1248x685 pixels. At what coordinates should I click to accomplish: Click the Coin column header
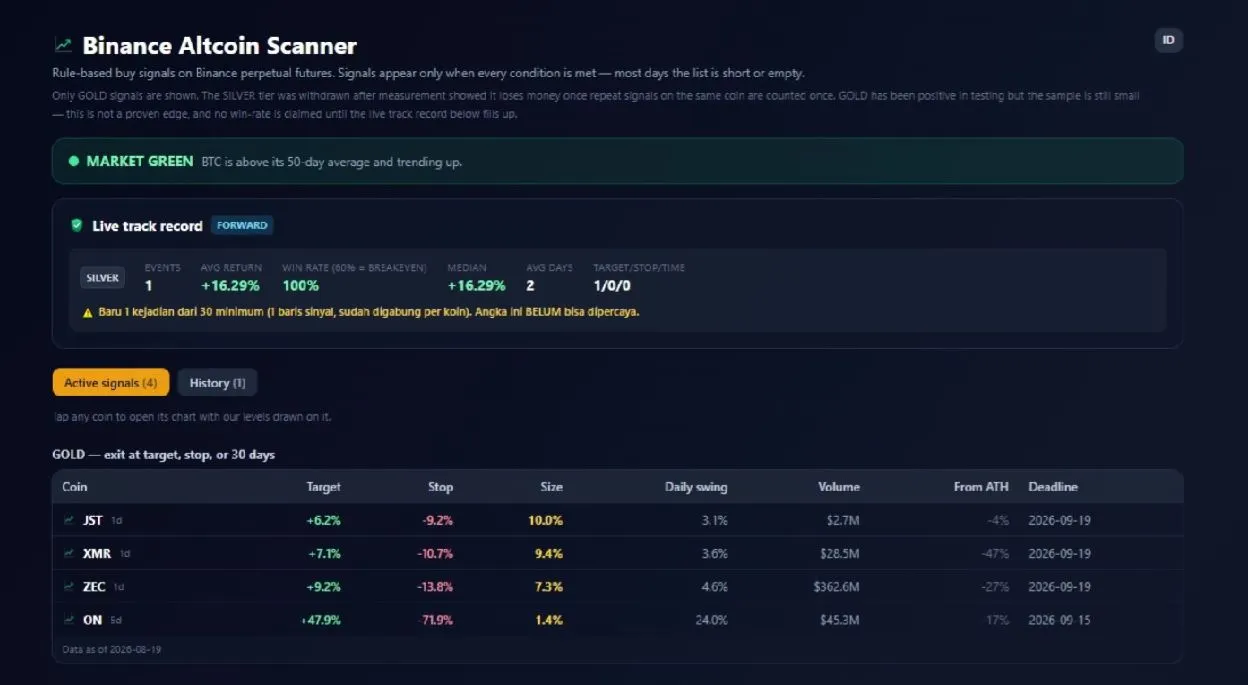click(75, 487)
